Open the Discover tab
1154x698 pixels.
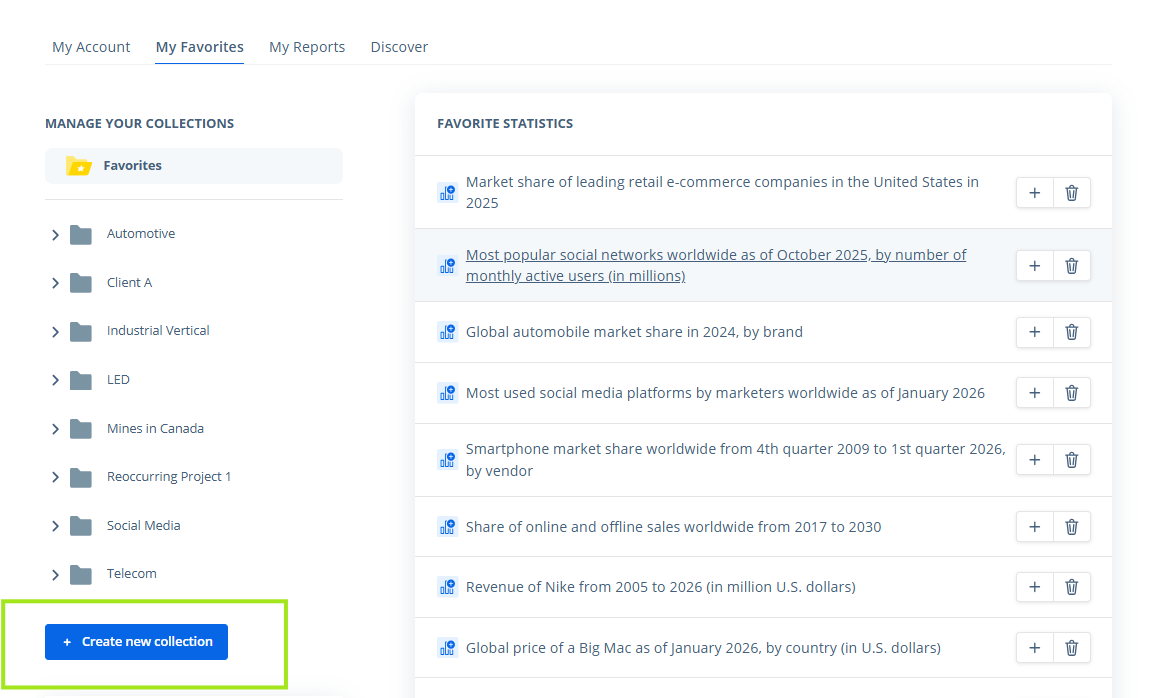pyautogui.click(x=399, y=47)
